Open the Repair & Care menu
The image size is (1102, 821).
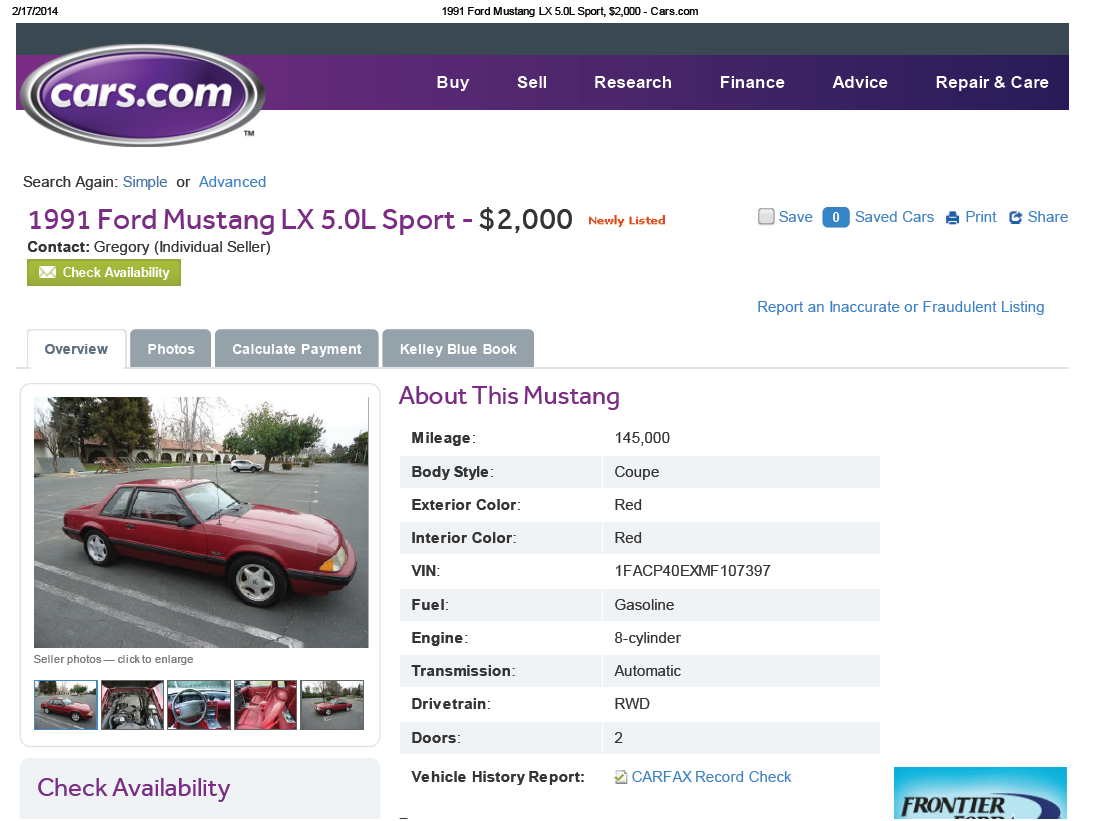(x=992, y=82)
